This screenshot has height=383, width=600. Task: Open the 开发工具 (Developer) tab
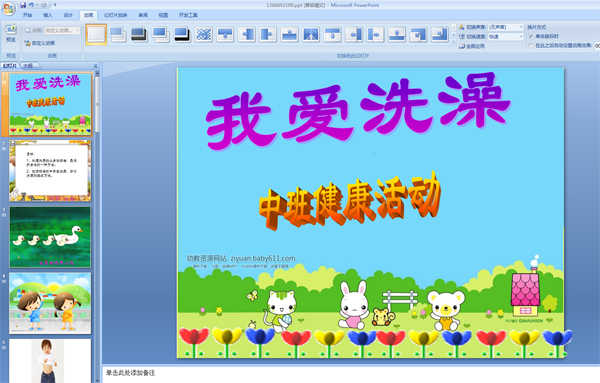pos(188,15)
